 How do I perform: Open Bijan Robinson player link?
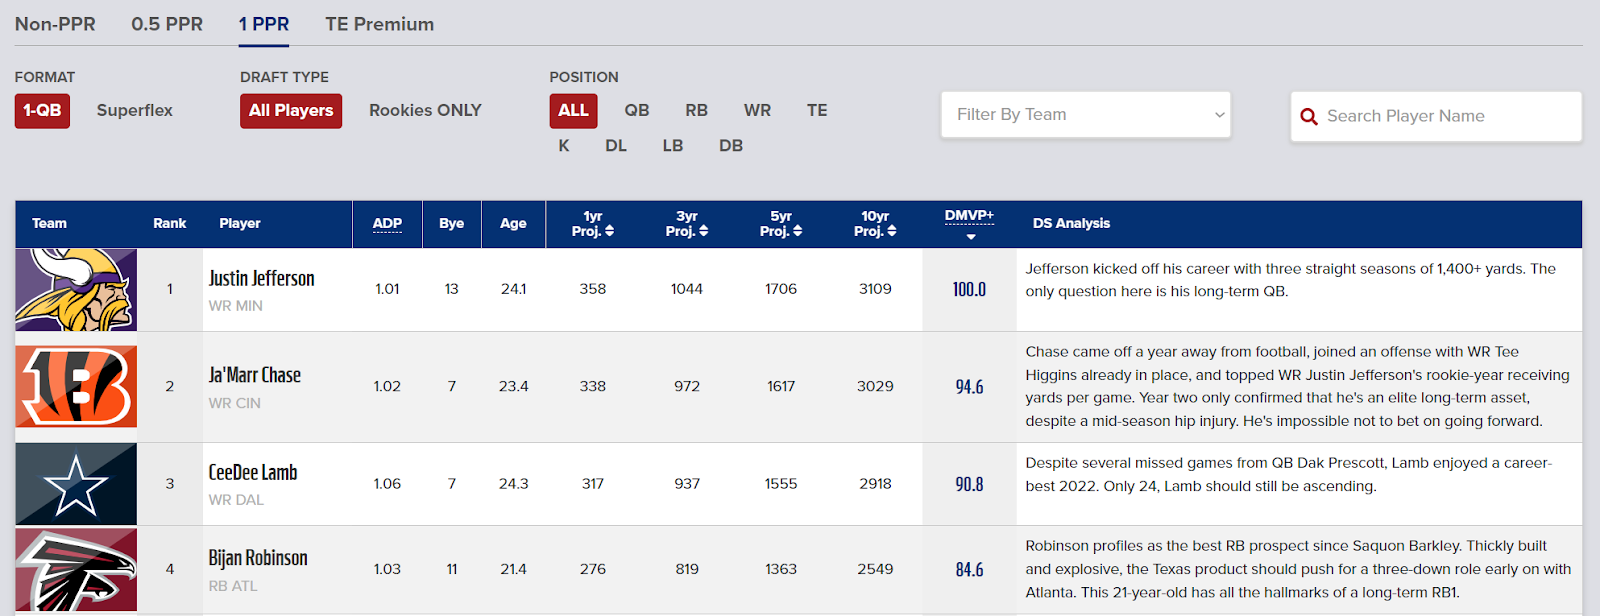[258, 559]
